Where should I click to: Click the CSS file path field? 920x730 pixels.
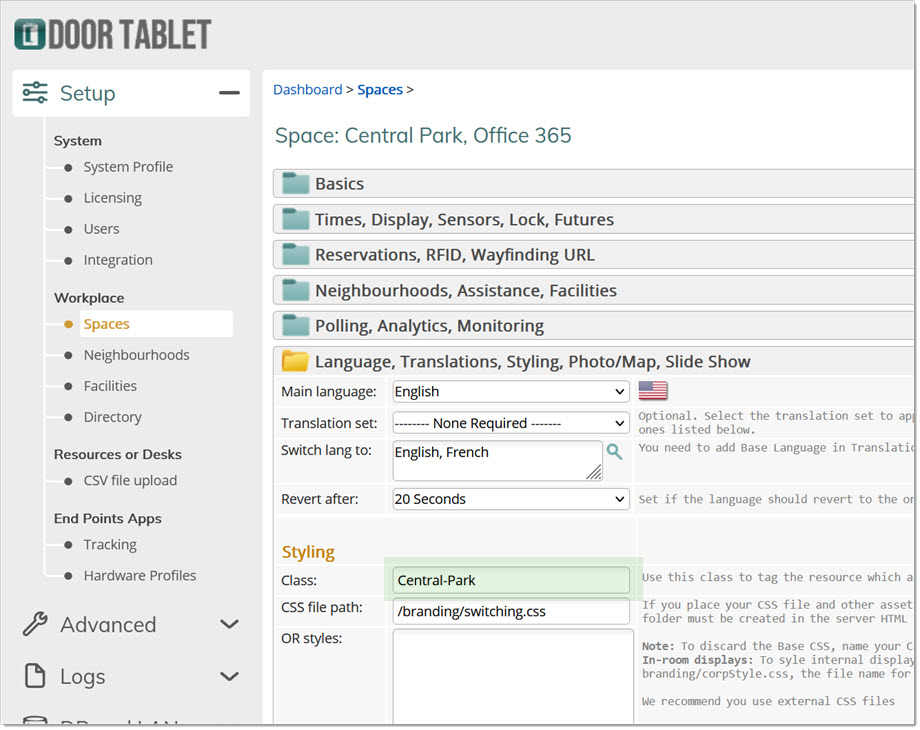coord(511,611)
